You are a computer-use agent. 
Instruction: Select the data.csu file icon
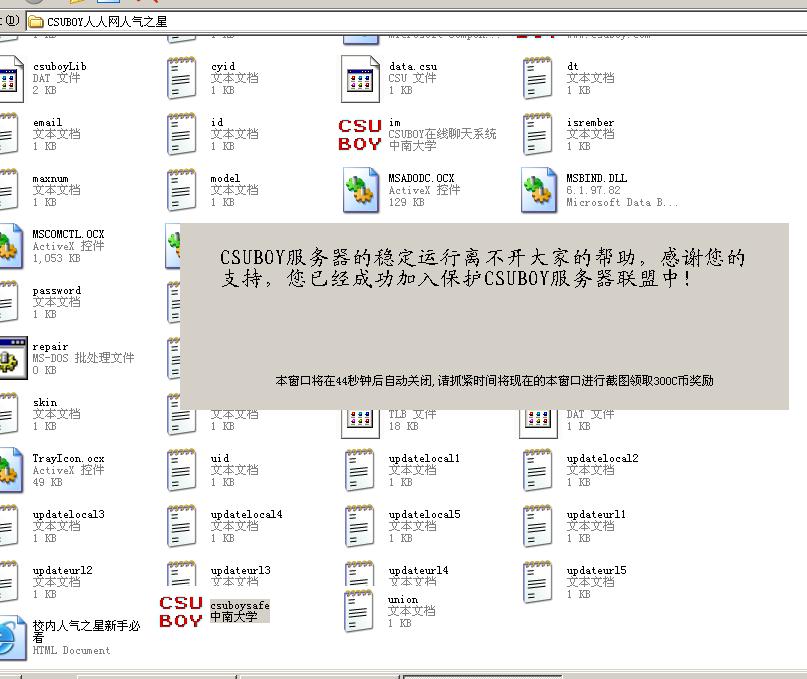pos(360,79)
